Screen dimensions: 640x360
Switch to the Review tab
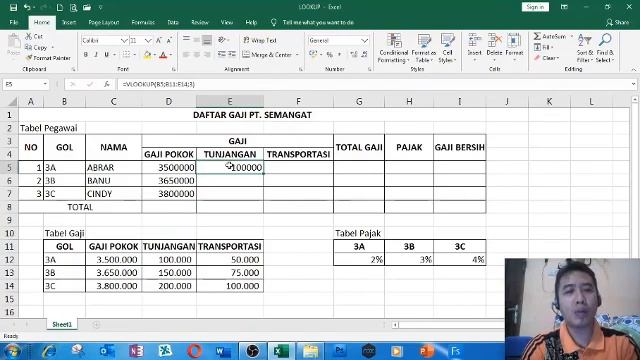tap(200, 22)
